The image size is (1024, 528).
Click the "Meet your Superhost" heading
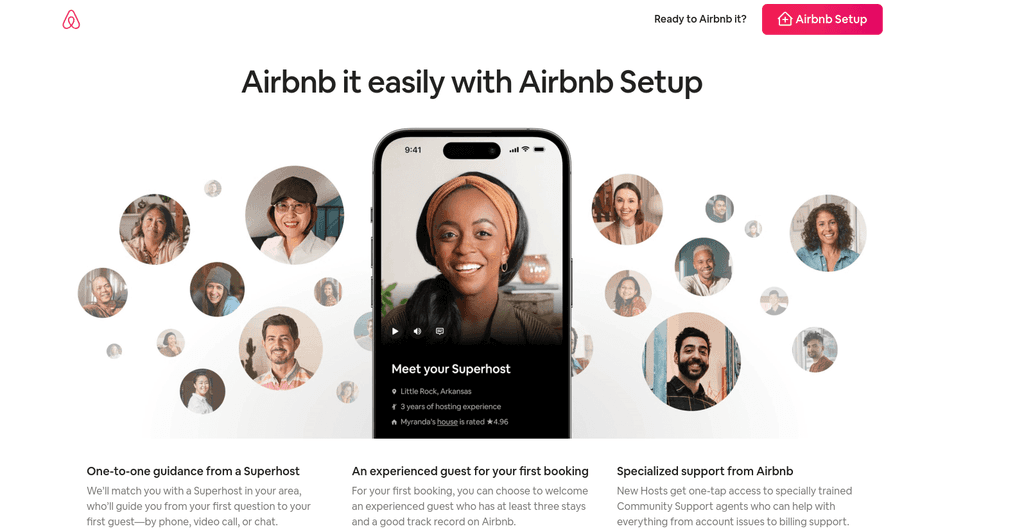tap(451, 369)
